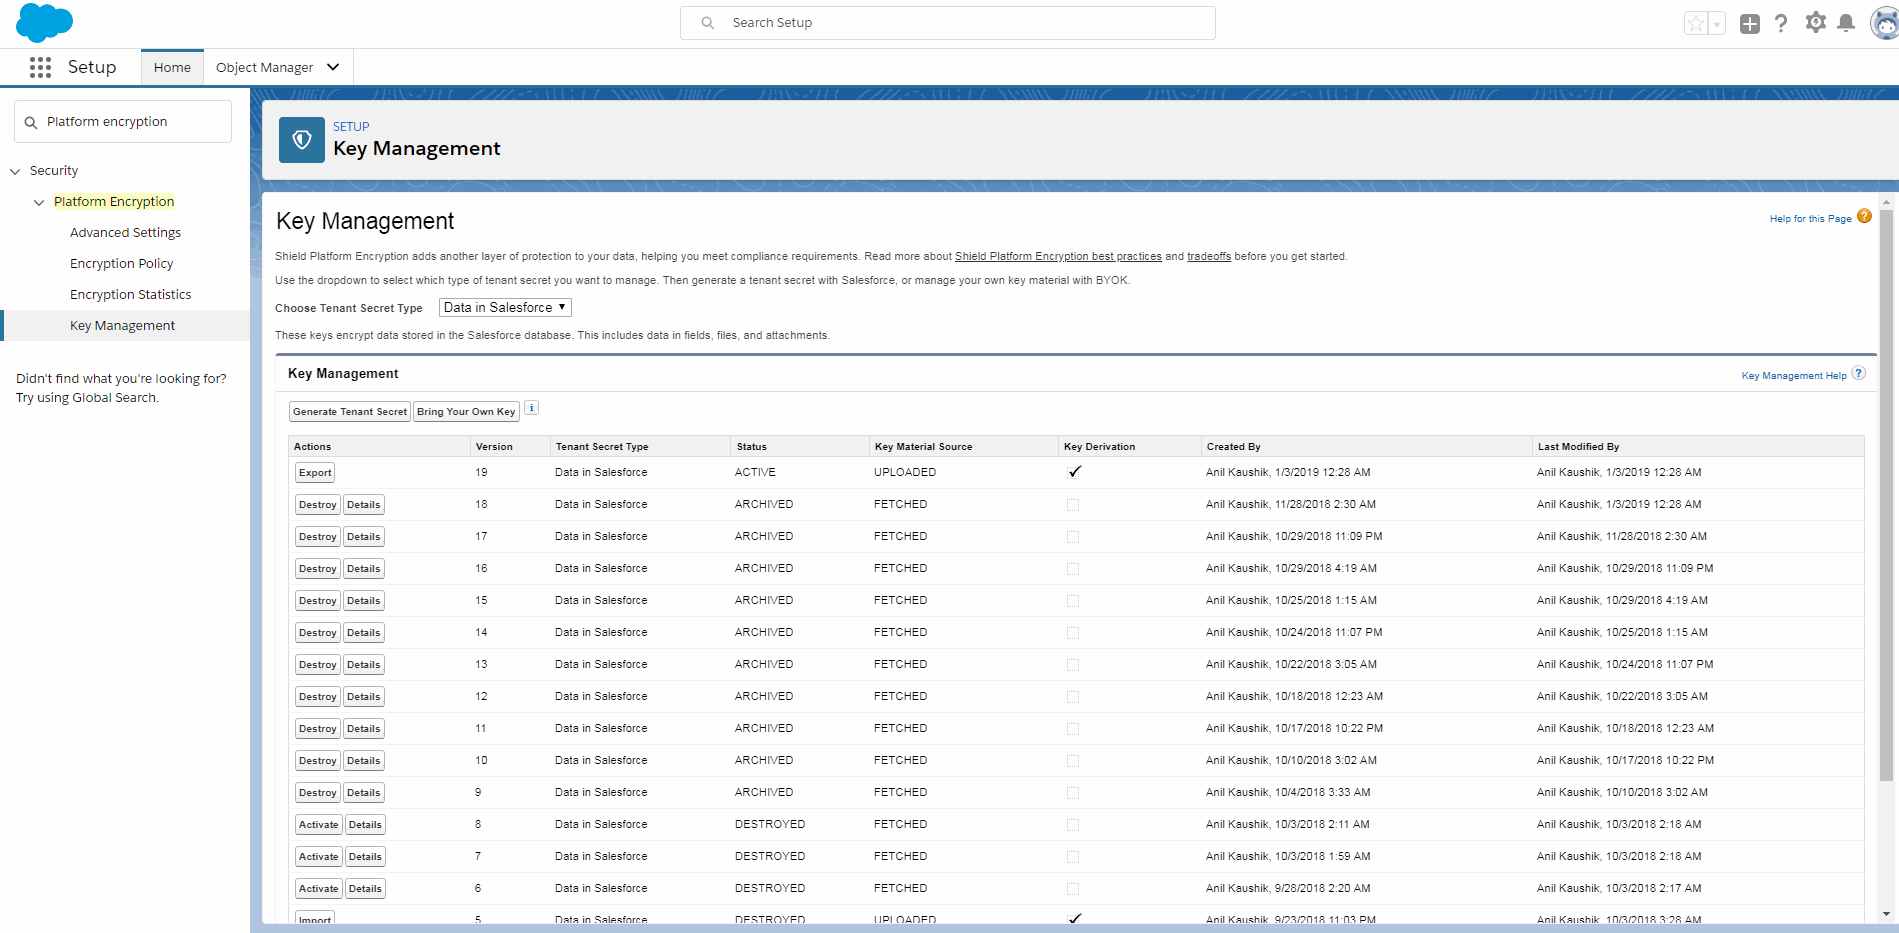1899x933 pixels.
Task: Expand the Object Manager dropdown arrow
Action: click(333, 67)
